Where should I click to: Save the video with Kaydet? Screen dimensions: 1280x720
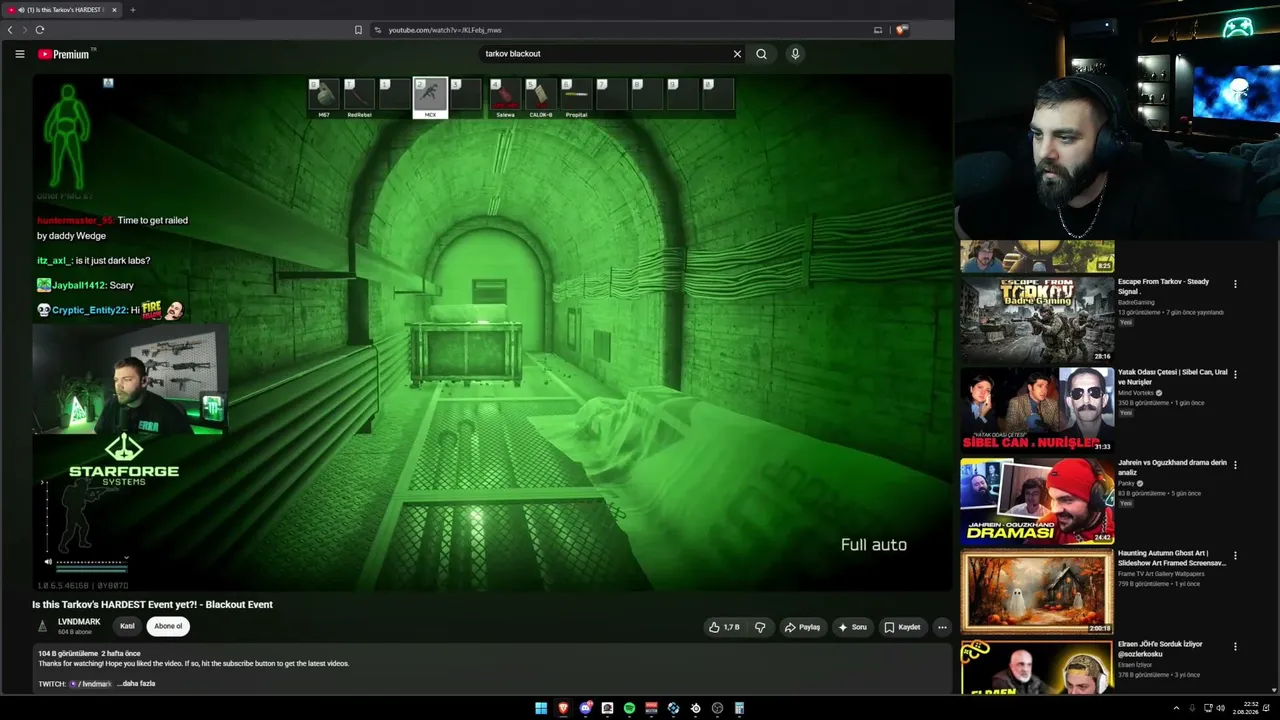(902, 627)
